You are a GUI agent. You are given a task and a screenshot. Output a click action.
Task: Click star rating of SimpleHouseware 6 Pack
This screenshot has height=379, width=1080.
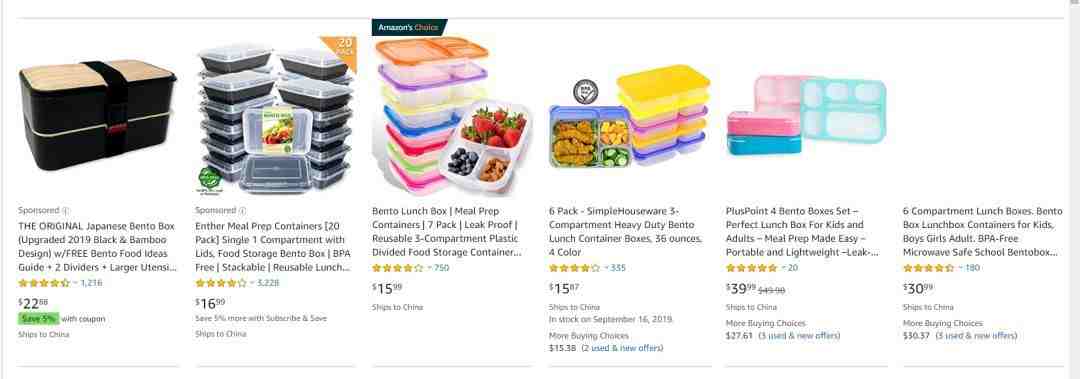click(574, 268)
